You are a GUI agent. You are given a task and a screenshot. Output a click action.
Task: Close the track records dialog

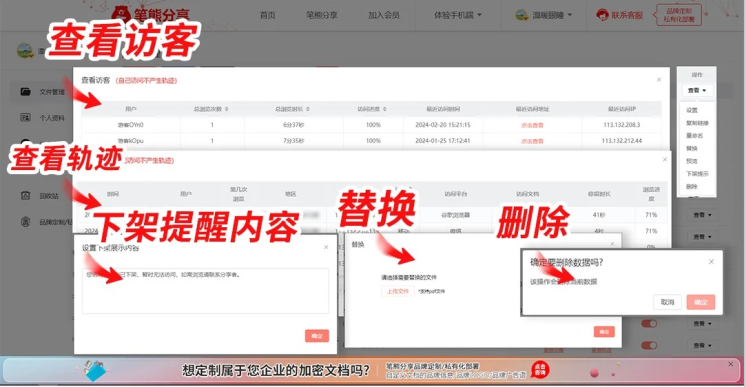click(665, 159)
